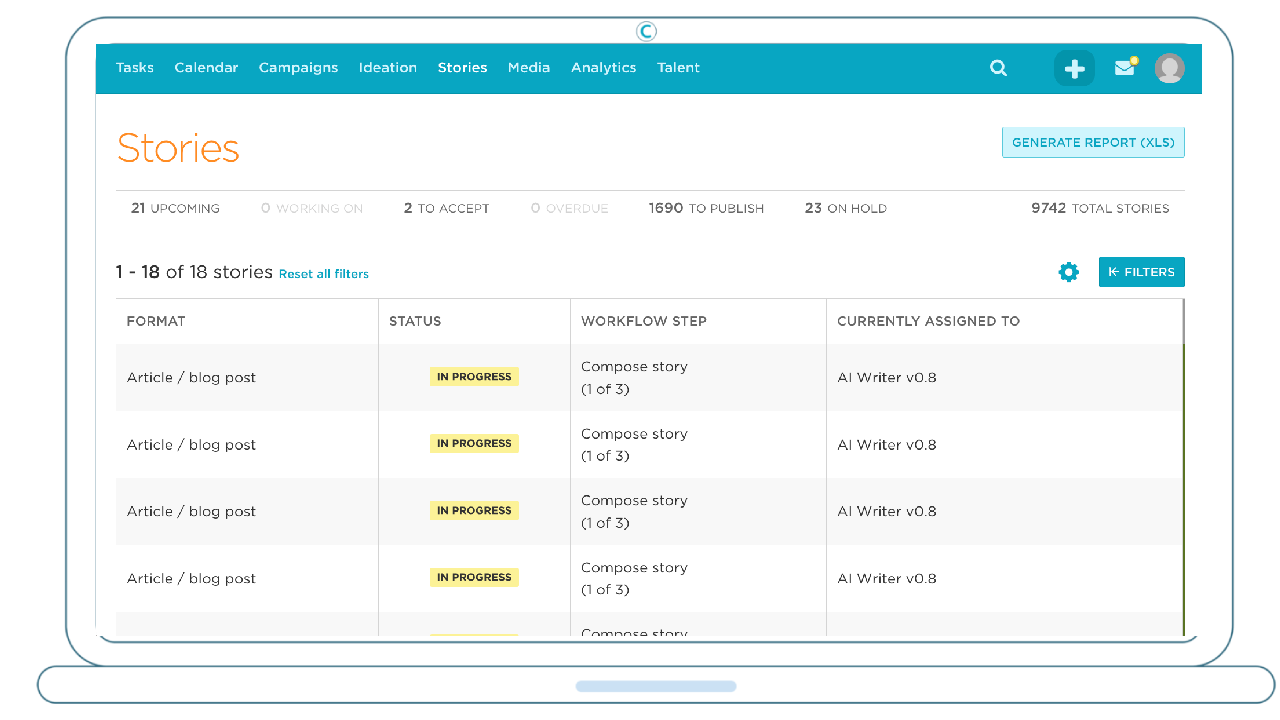Click Generate Report (XLS) button
Viewport: 1280px width, 720px height.
(x=1093, y=143)
